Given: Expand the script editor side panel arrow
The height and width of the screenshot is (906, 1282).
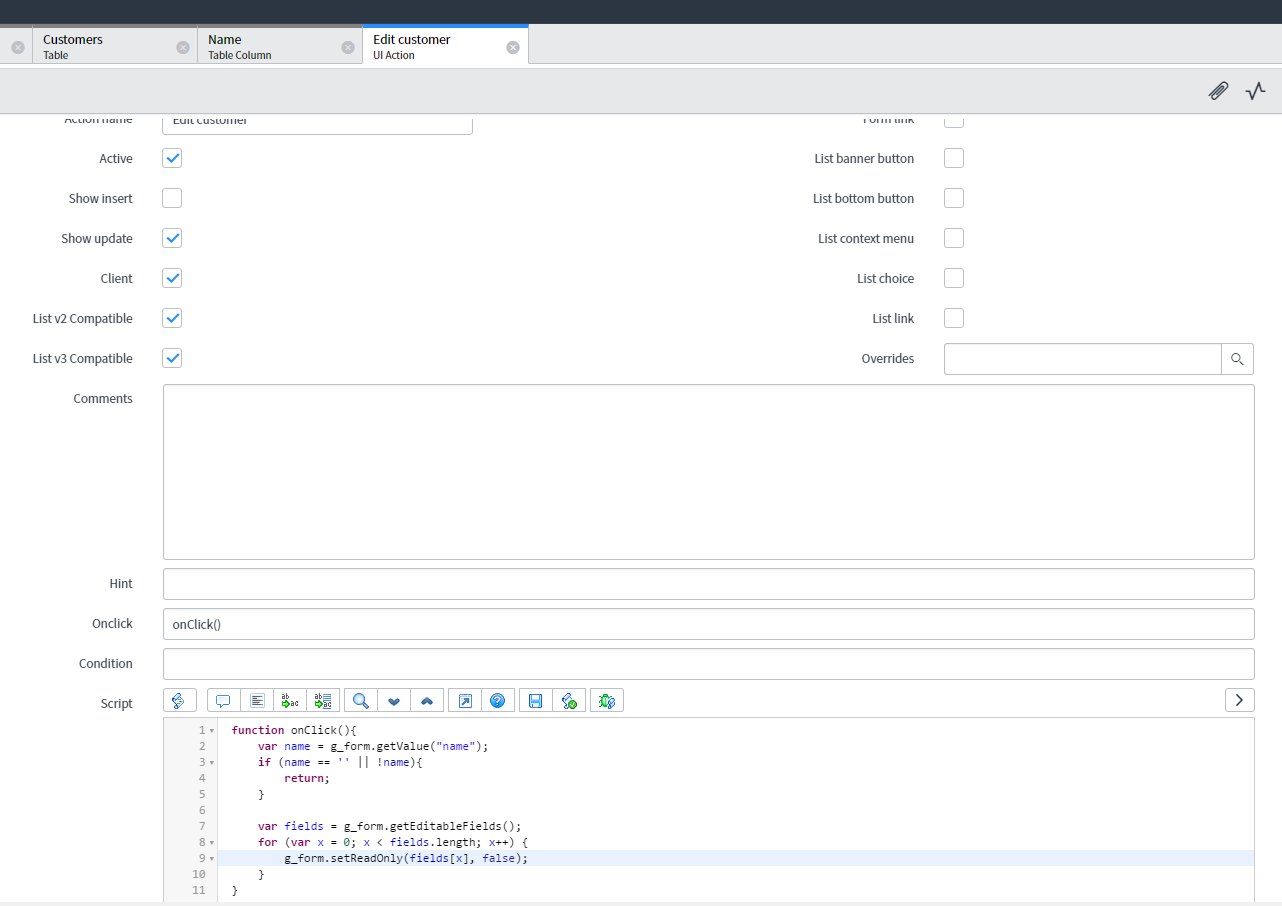Looking at the screenshot, I should [x=1239, y=700].
